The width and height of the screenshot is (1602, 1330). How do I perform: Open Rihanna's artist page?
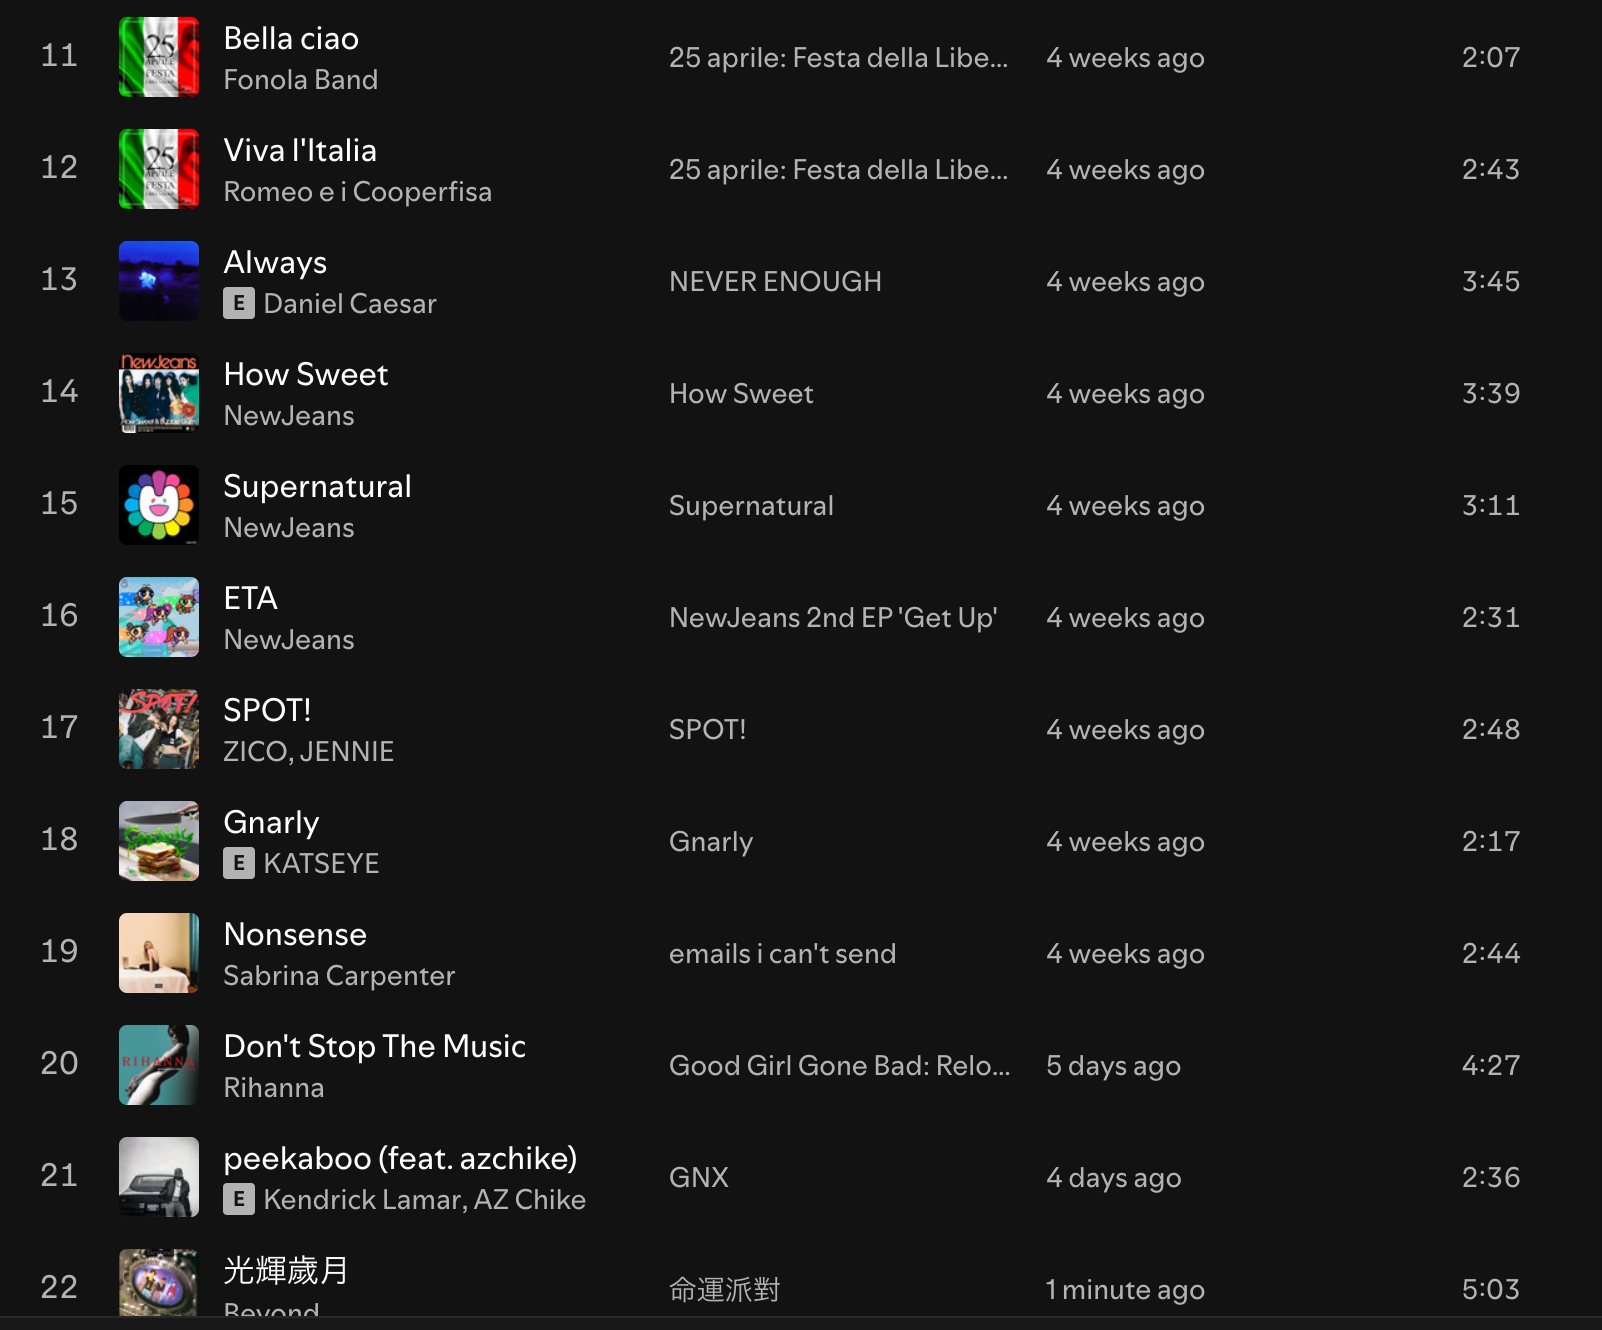coord(273,1088)
